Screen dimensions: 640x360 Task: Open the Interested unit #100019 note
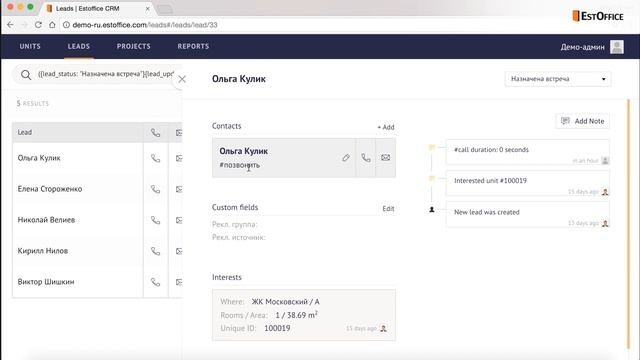[x=527, y=184]
